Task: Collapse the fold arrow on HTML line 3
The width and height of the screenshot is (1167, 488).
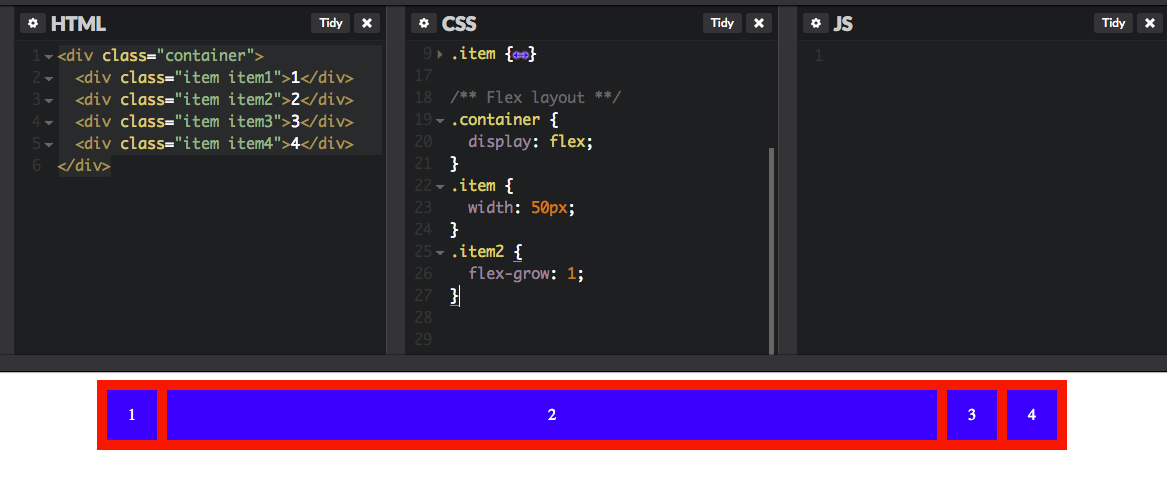Action: [48, 100]
